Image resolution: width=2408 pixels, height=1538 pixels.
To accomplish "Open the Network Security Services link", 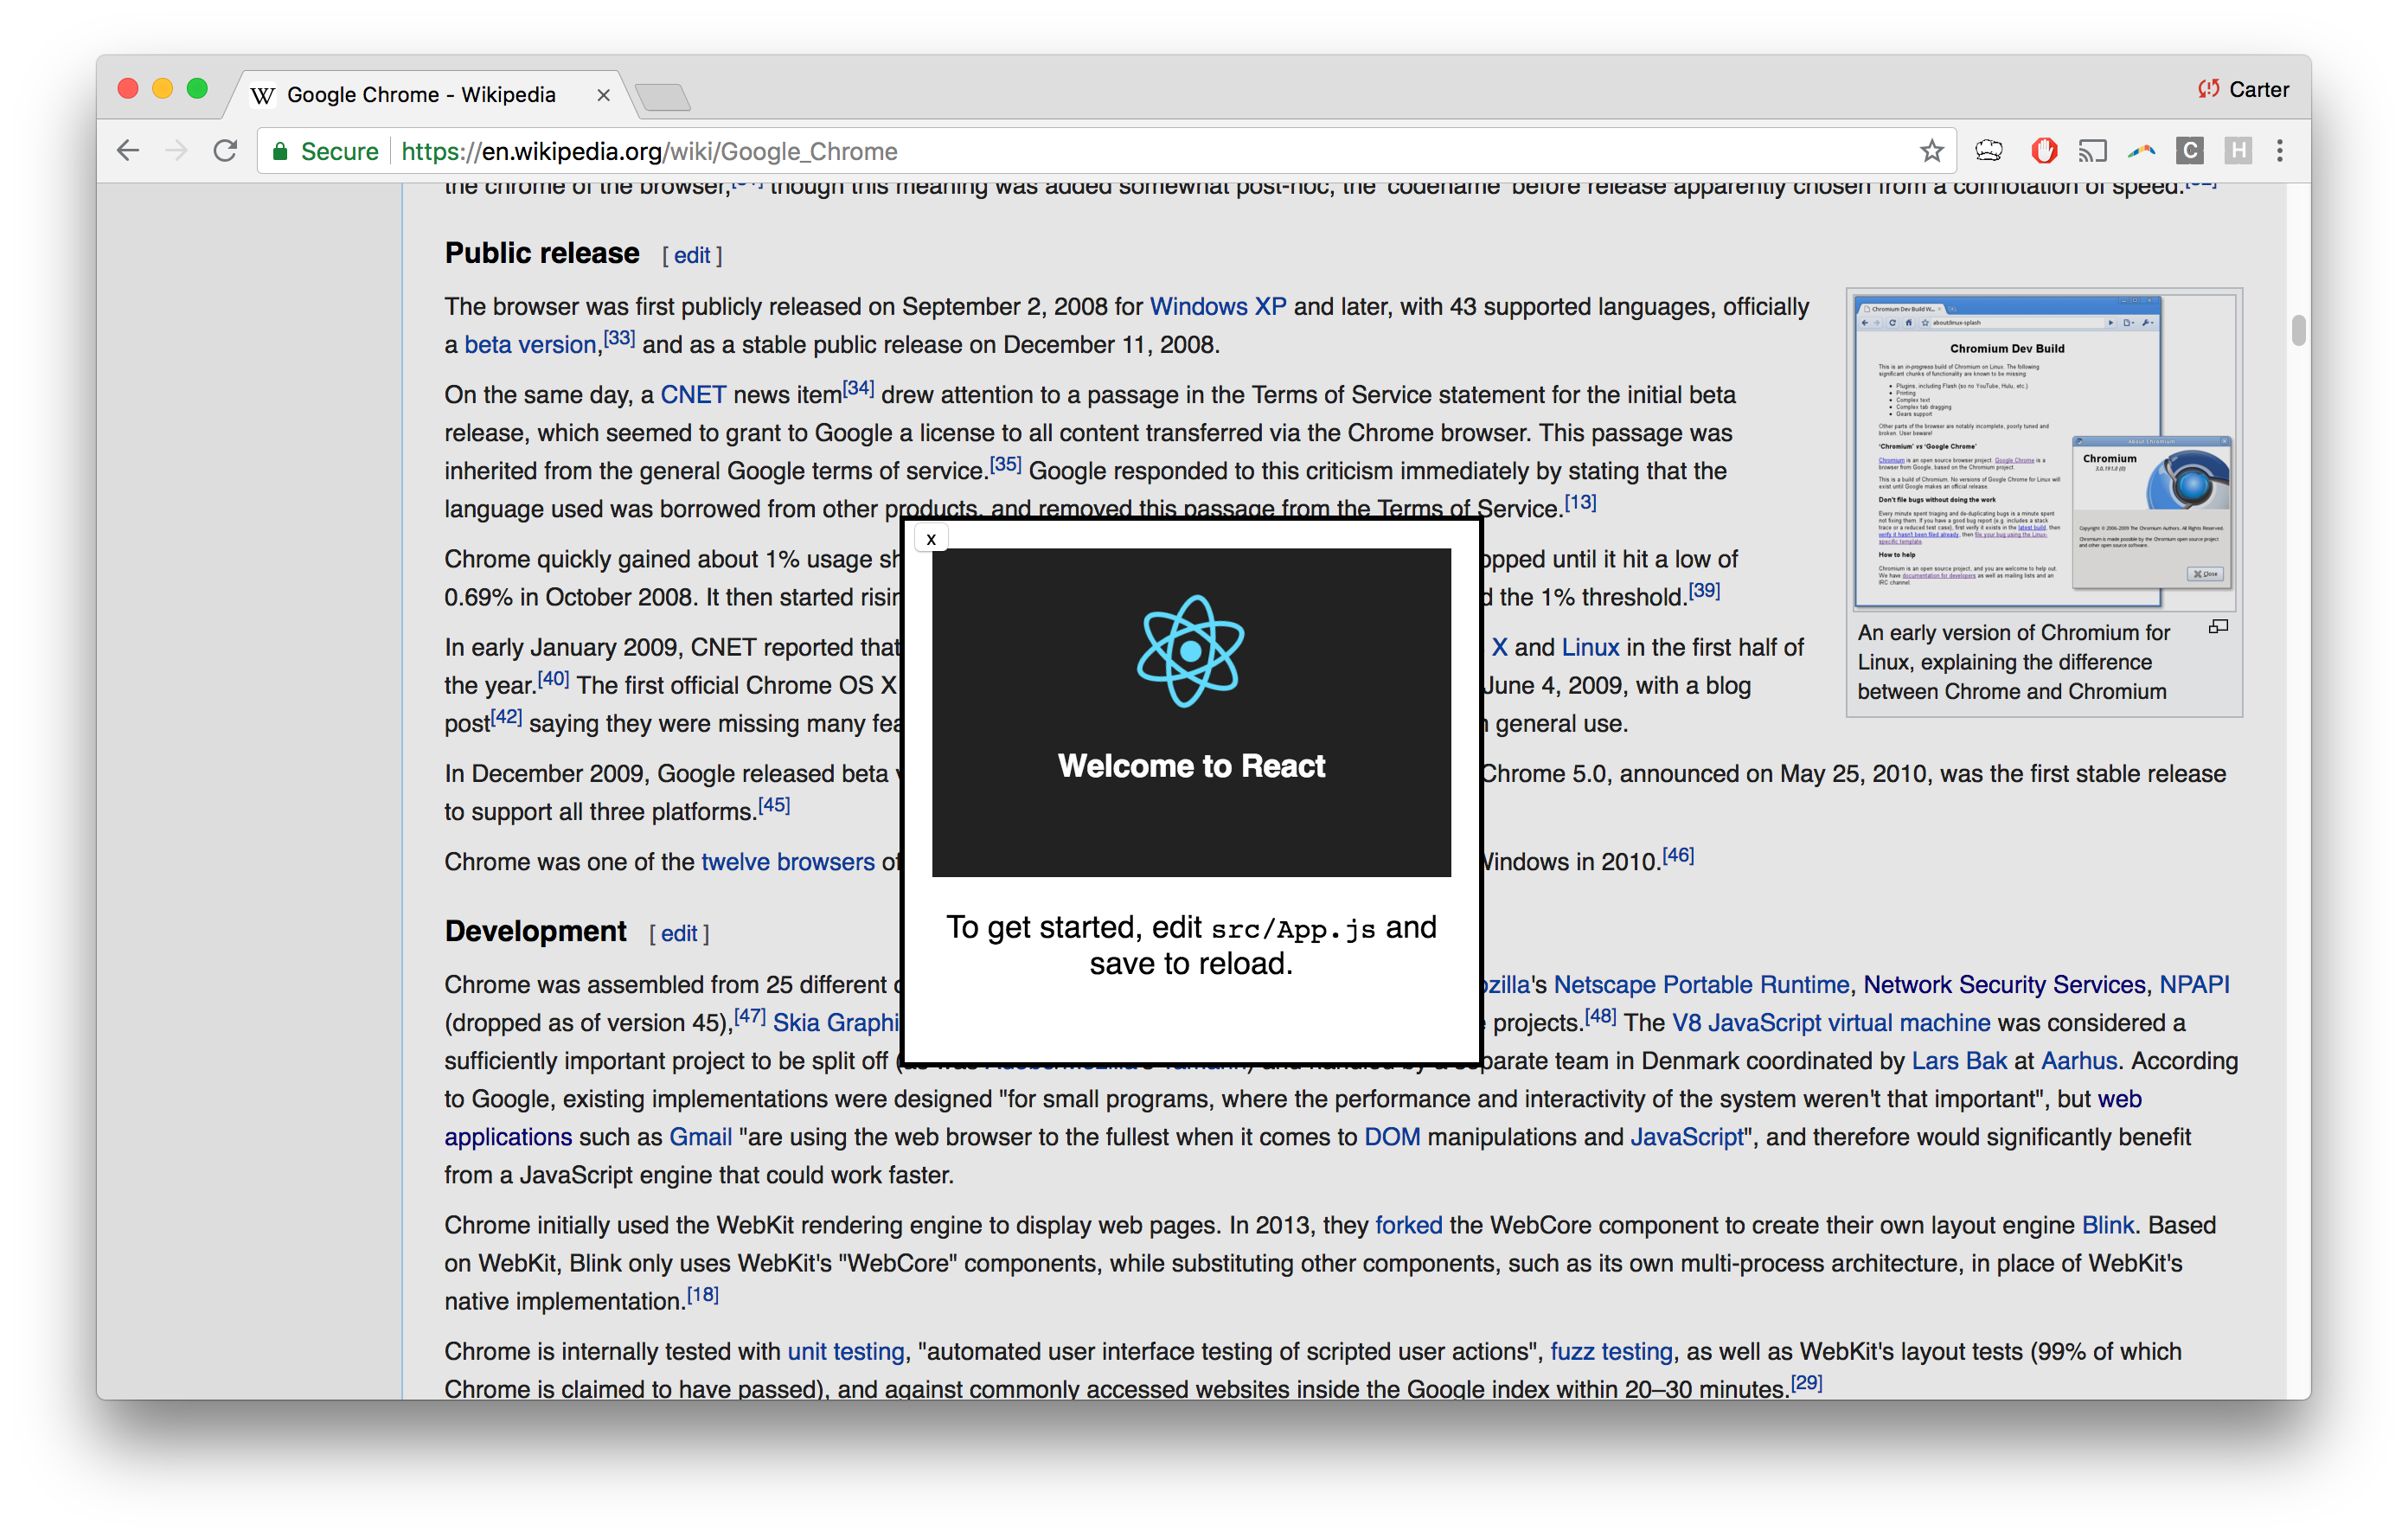I will [2004, 984].
